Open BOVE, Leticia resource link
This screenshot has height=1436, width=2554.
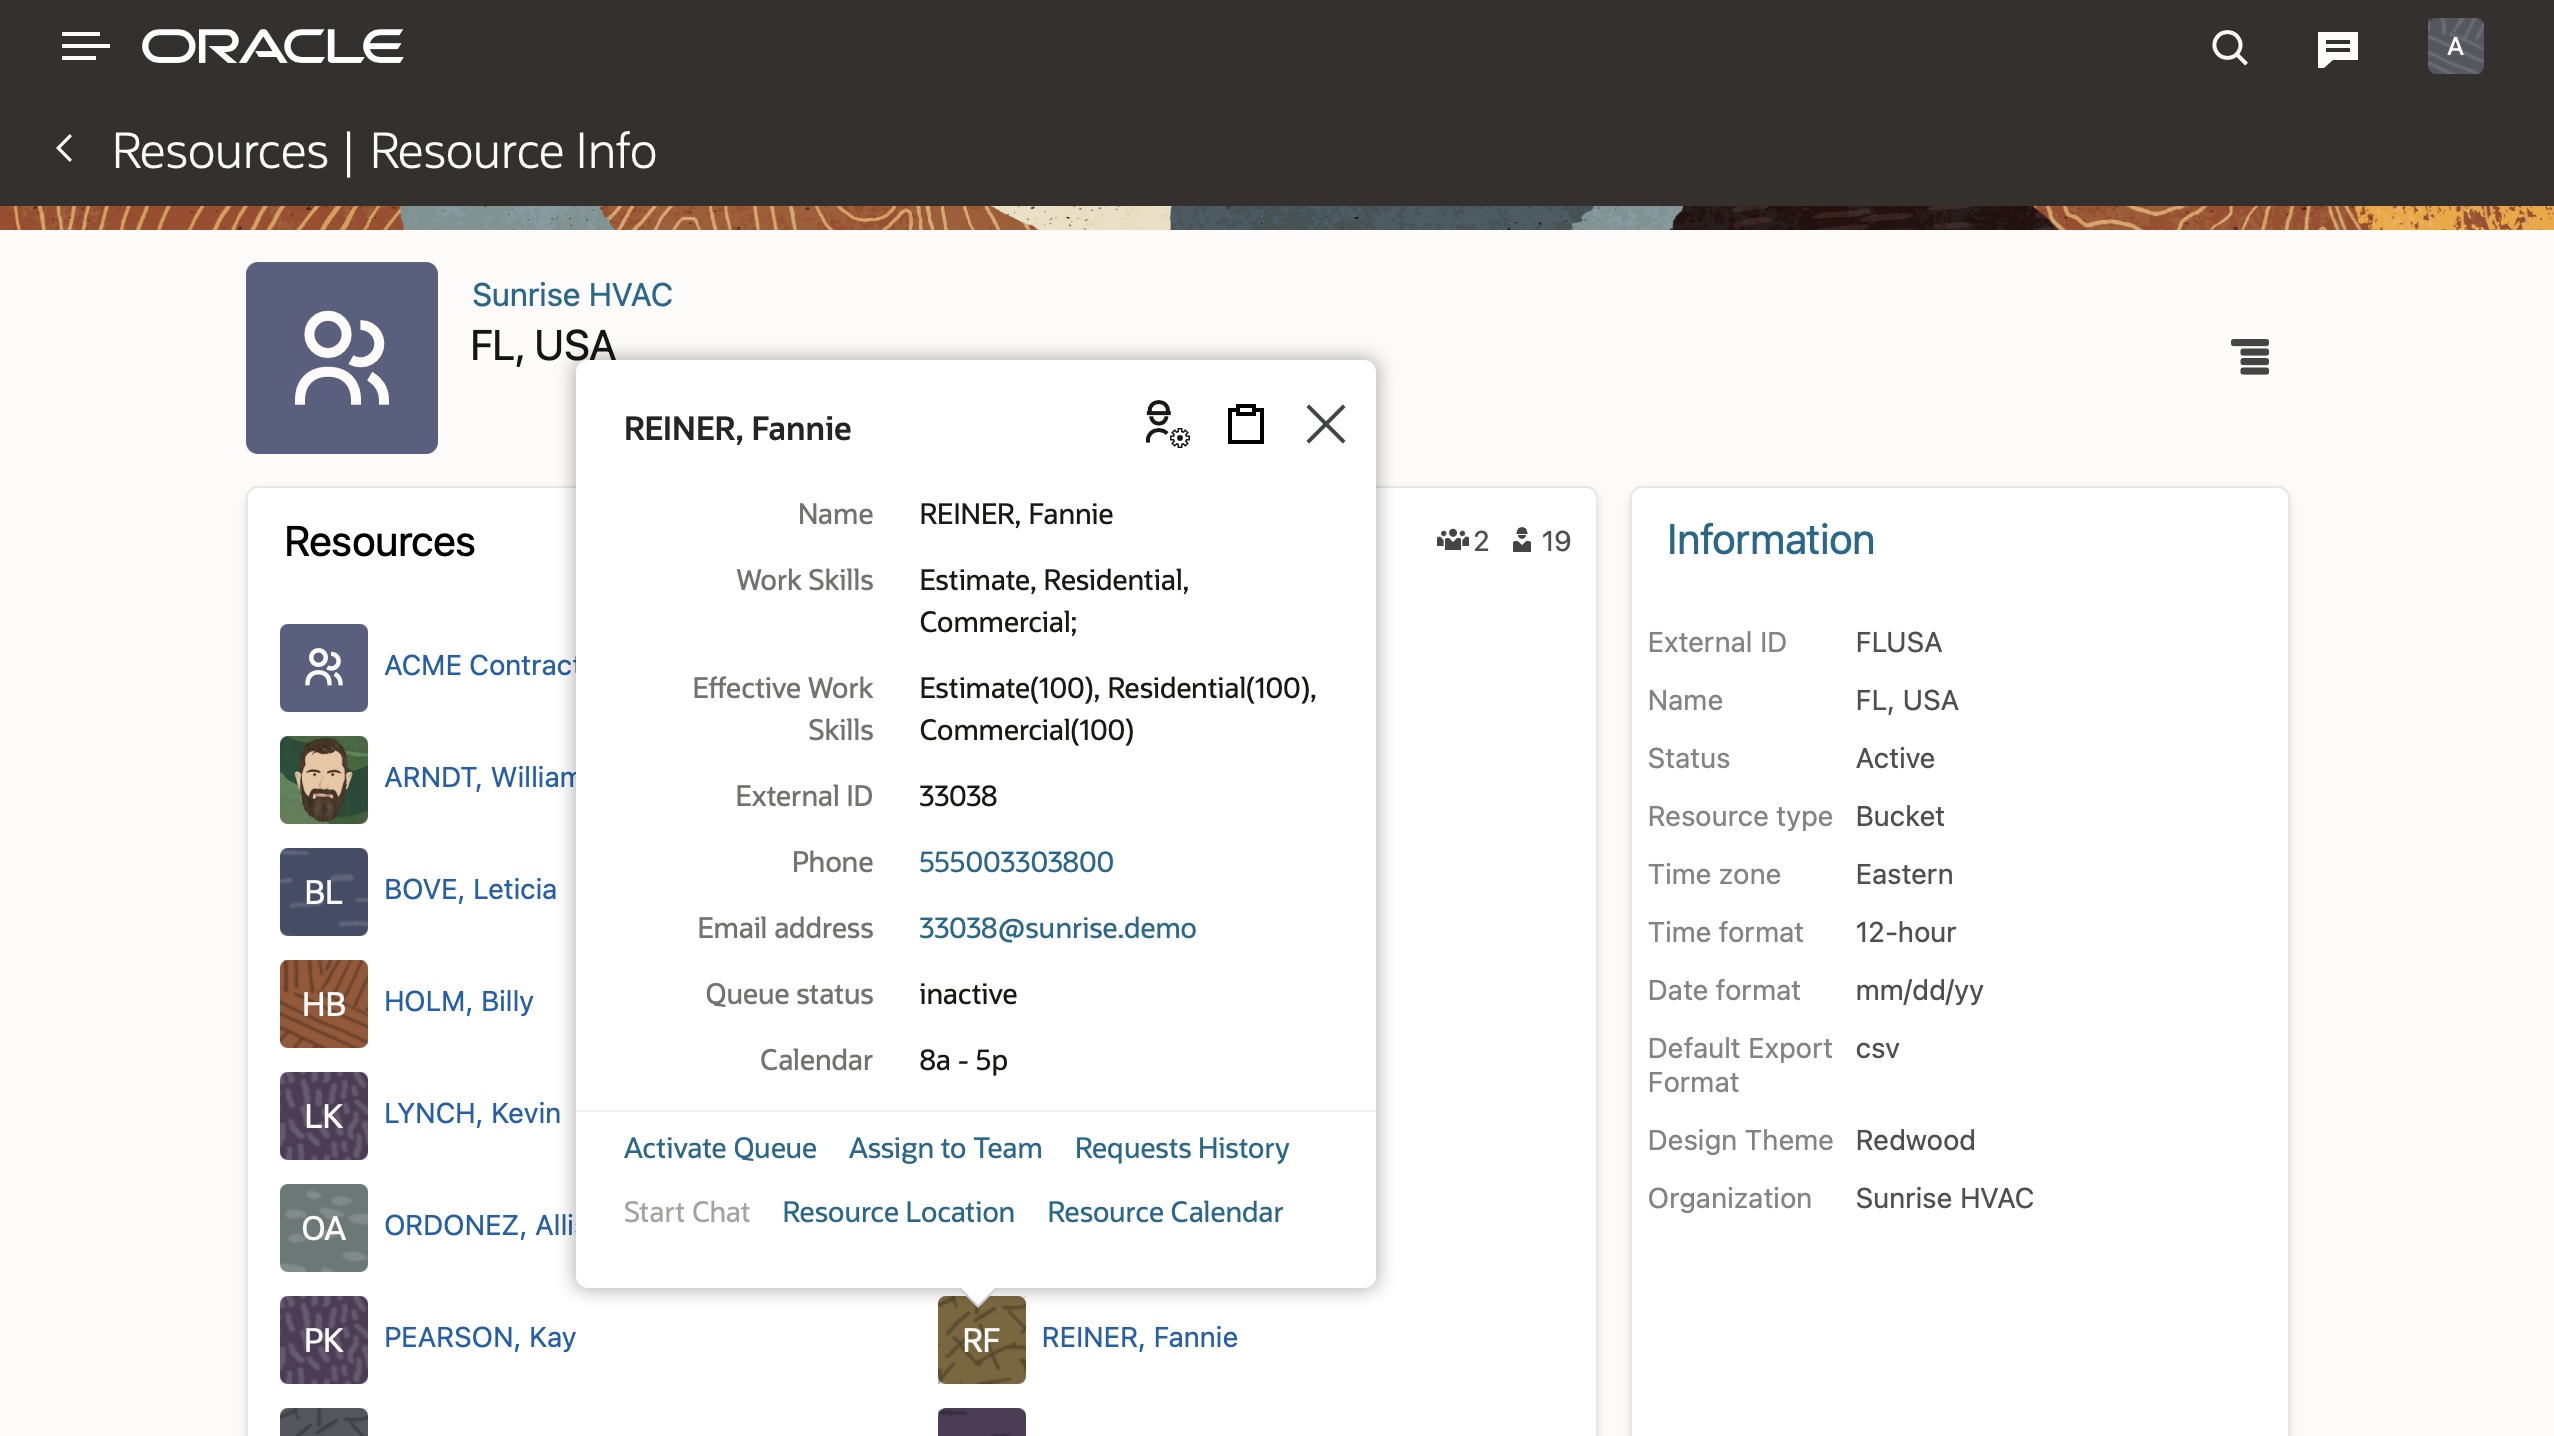470,889
